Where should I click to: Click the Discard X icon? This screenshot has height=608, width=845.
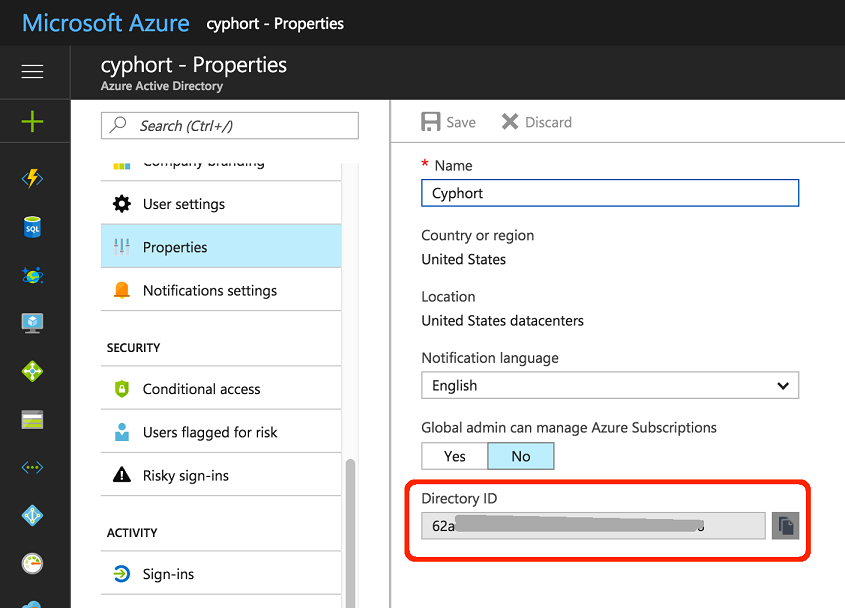(x=510, y=122)
